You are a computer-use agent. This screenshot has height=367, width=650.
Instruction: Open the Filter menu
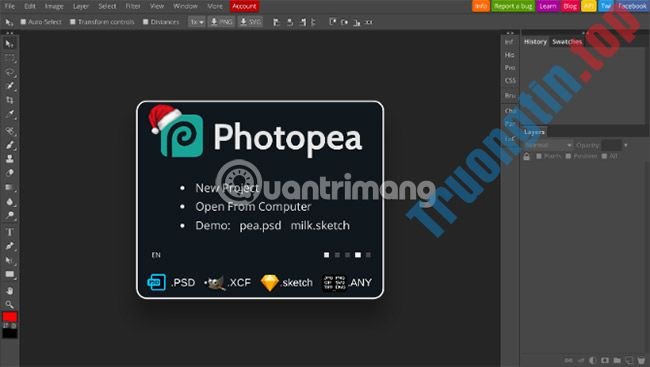click(133, 6)
